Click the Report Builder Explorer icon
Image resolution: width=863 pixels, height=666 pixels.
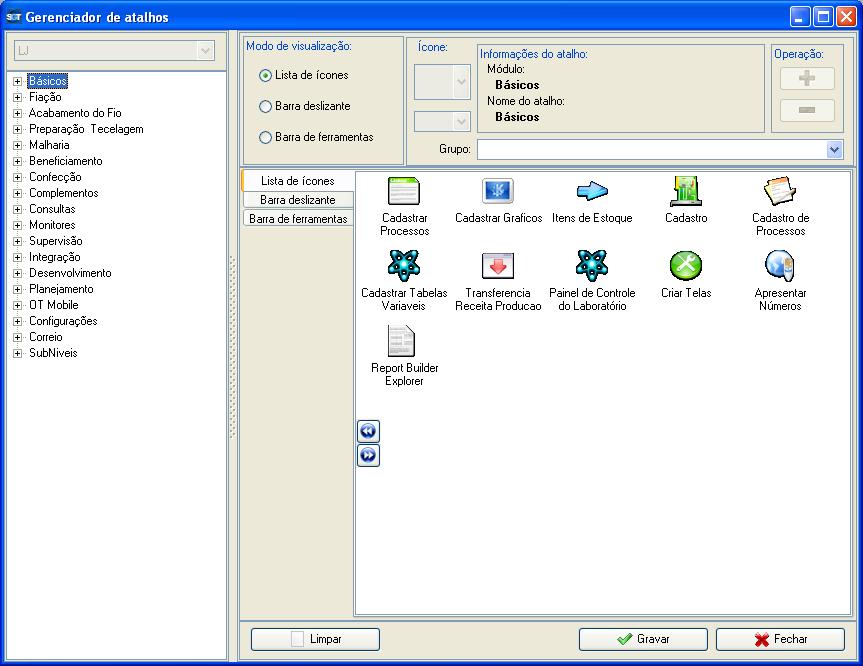click(x=404, y=341)
